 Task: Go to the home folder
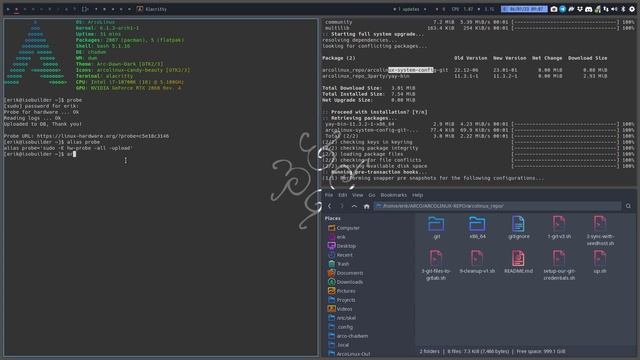pos(367,206)
